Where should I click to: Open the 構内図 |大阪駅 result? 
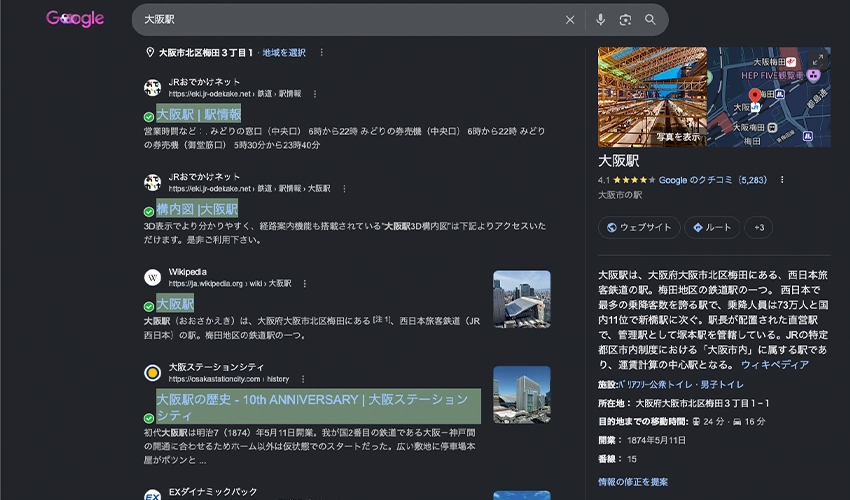click(197, 209)
